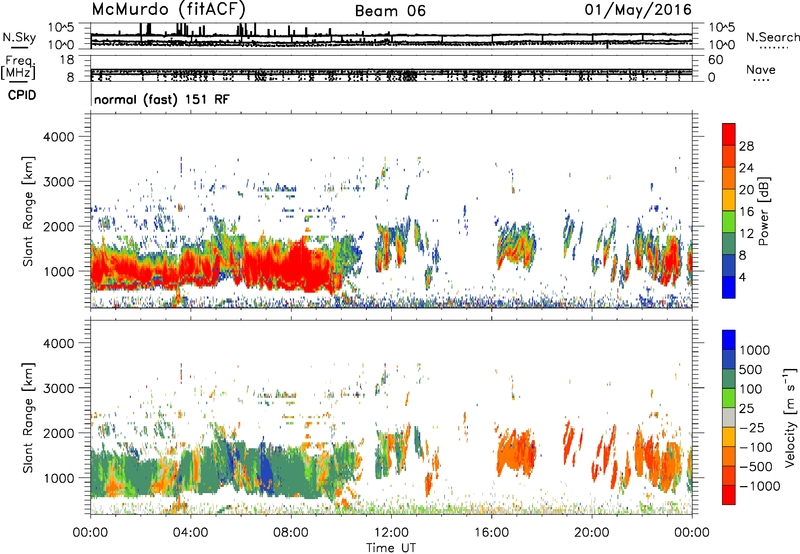
Task: Select the '24' power colorbar label
Action: [746, 168]
